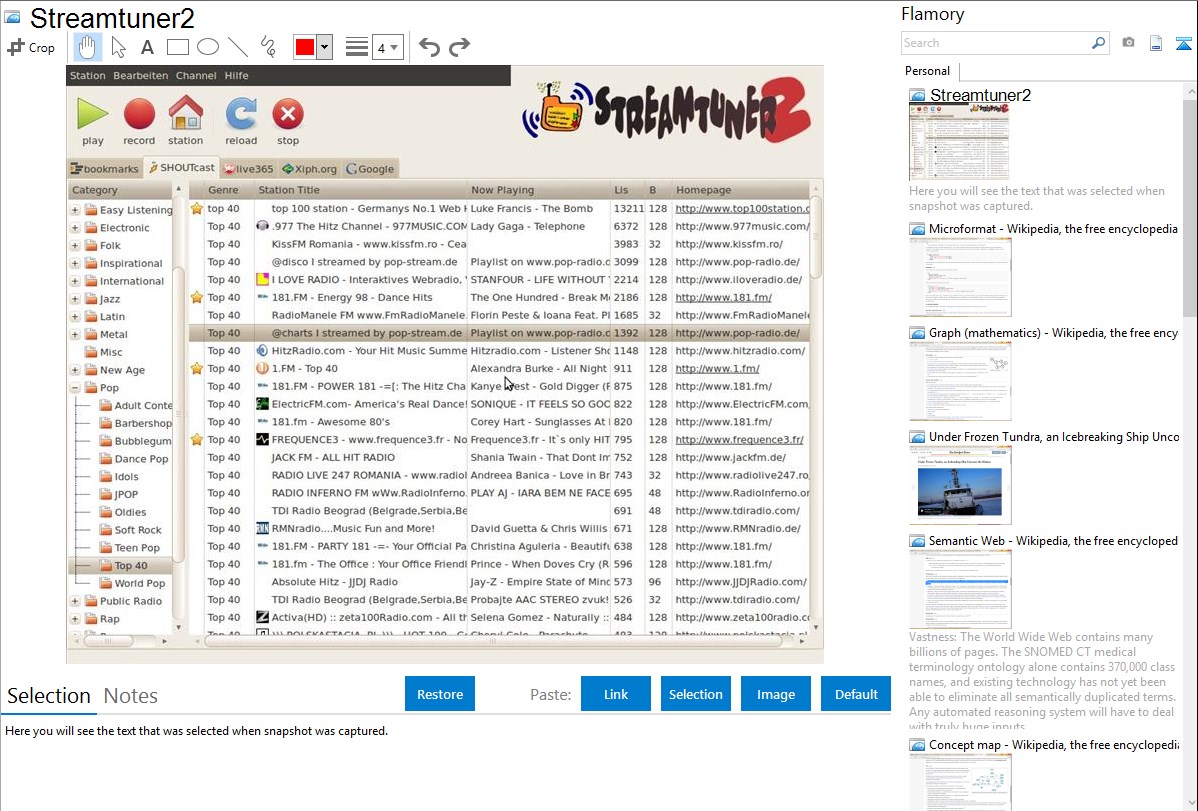Click the upload tray icon beside Flamory search
The width and height of the screenshot is (1198, 811).
tap(1183, 43)
